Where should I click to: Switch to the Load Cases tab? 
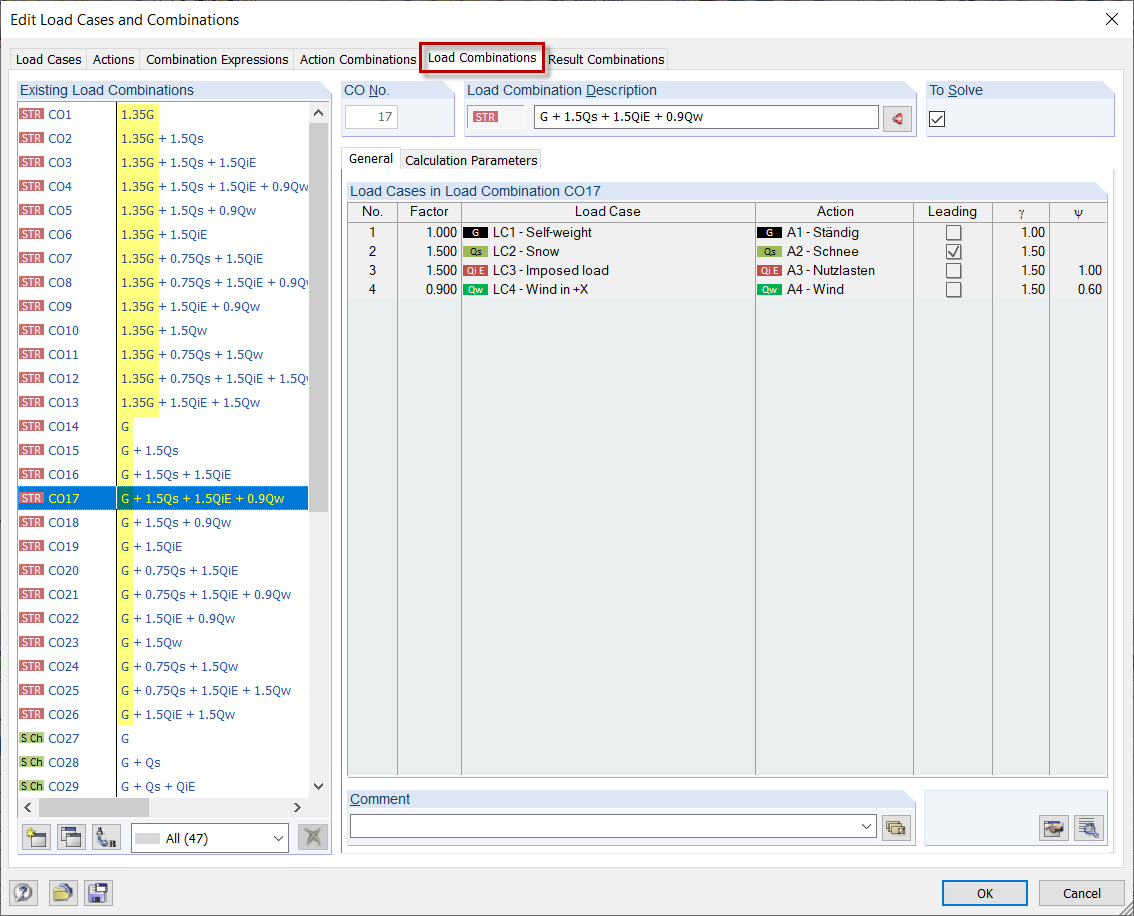coord(48,59)
